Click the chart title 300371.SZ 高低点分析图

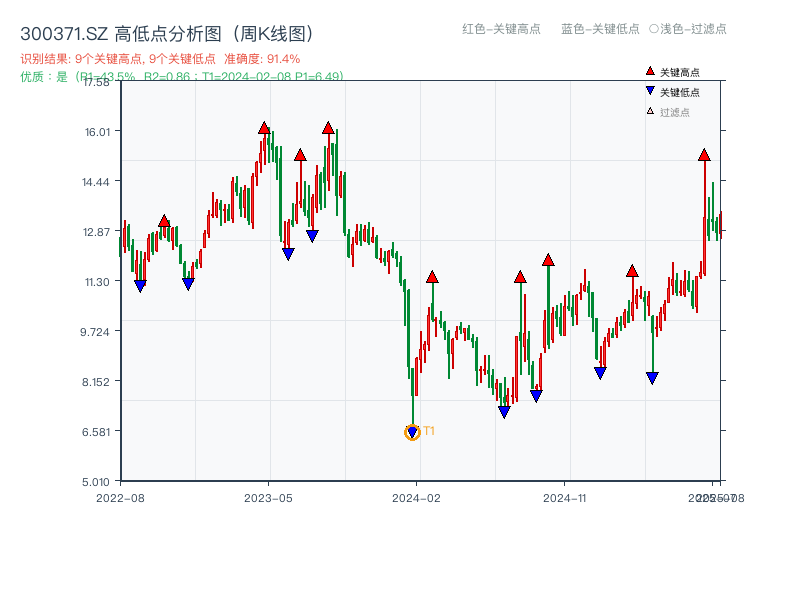(168, 34)
